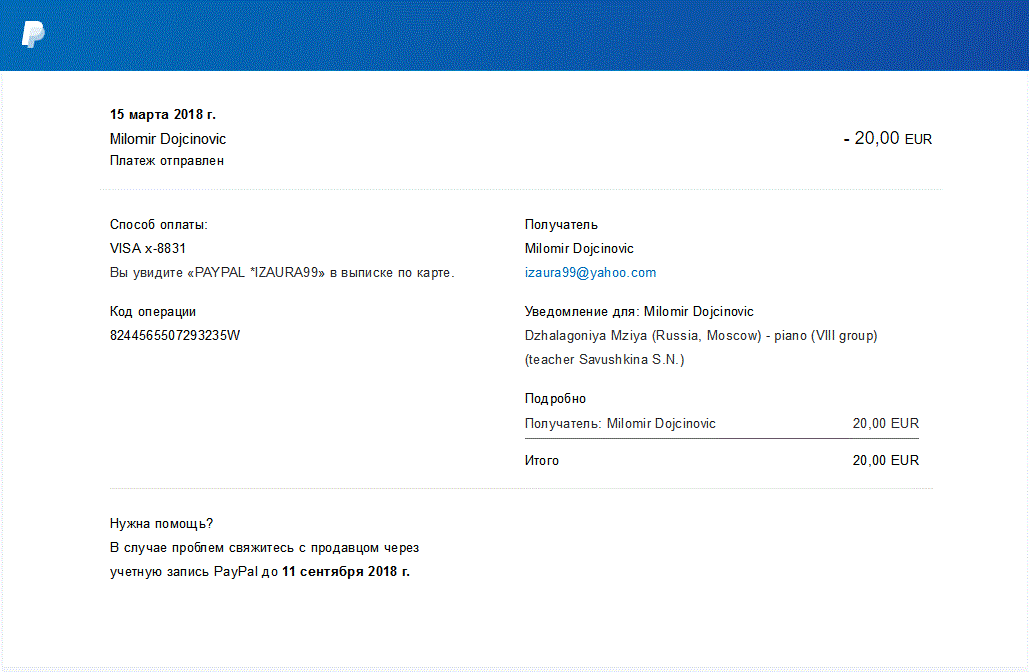
Task: Select the VISA x-8831 payment method
Action: pyautogui.click(x=148, y=248)
